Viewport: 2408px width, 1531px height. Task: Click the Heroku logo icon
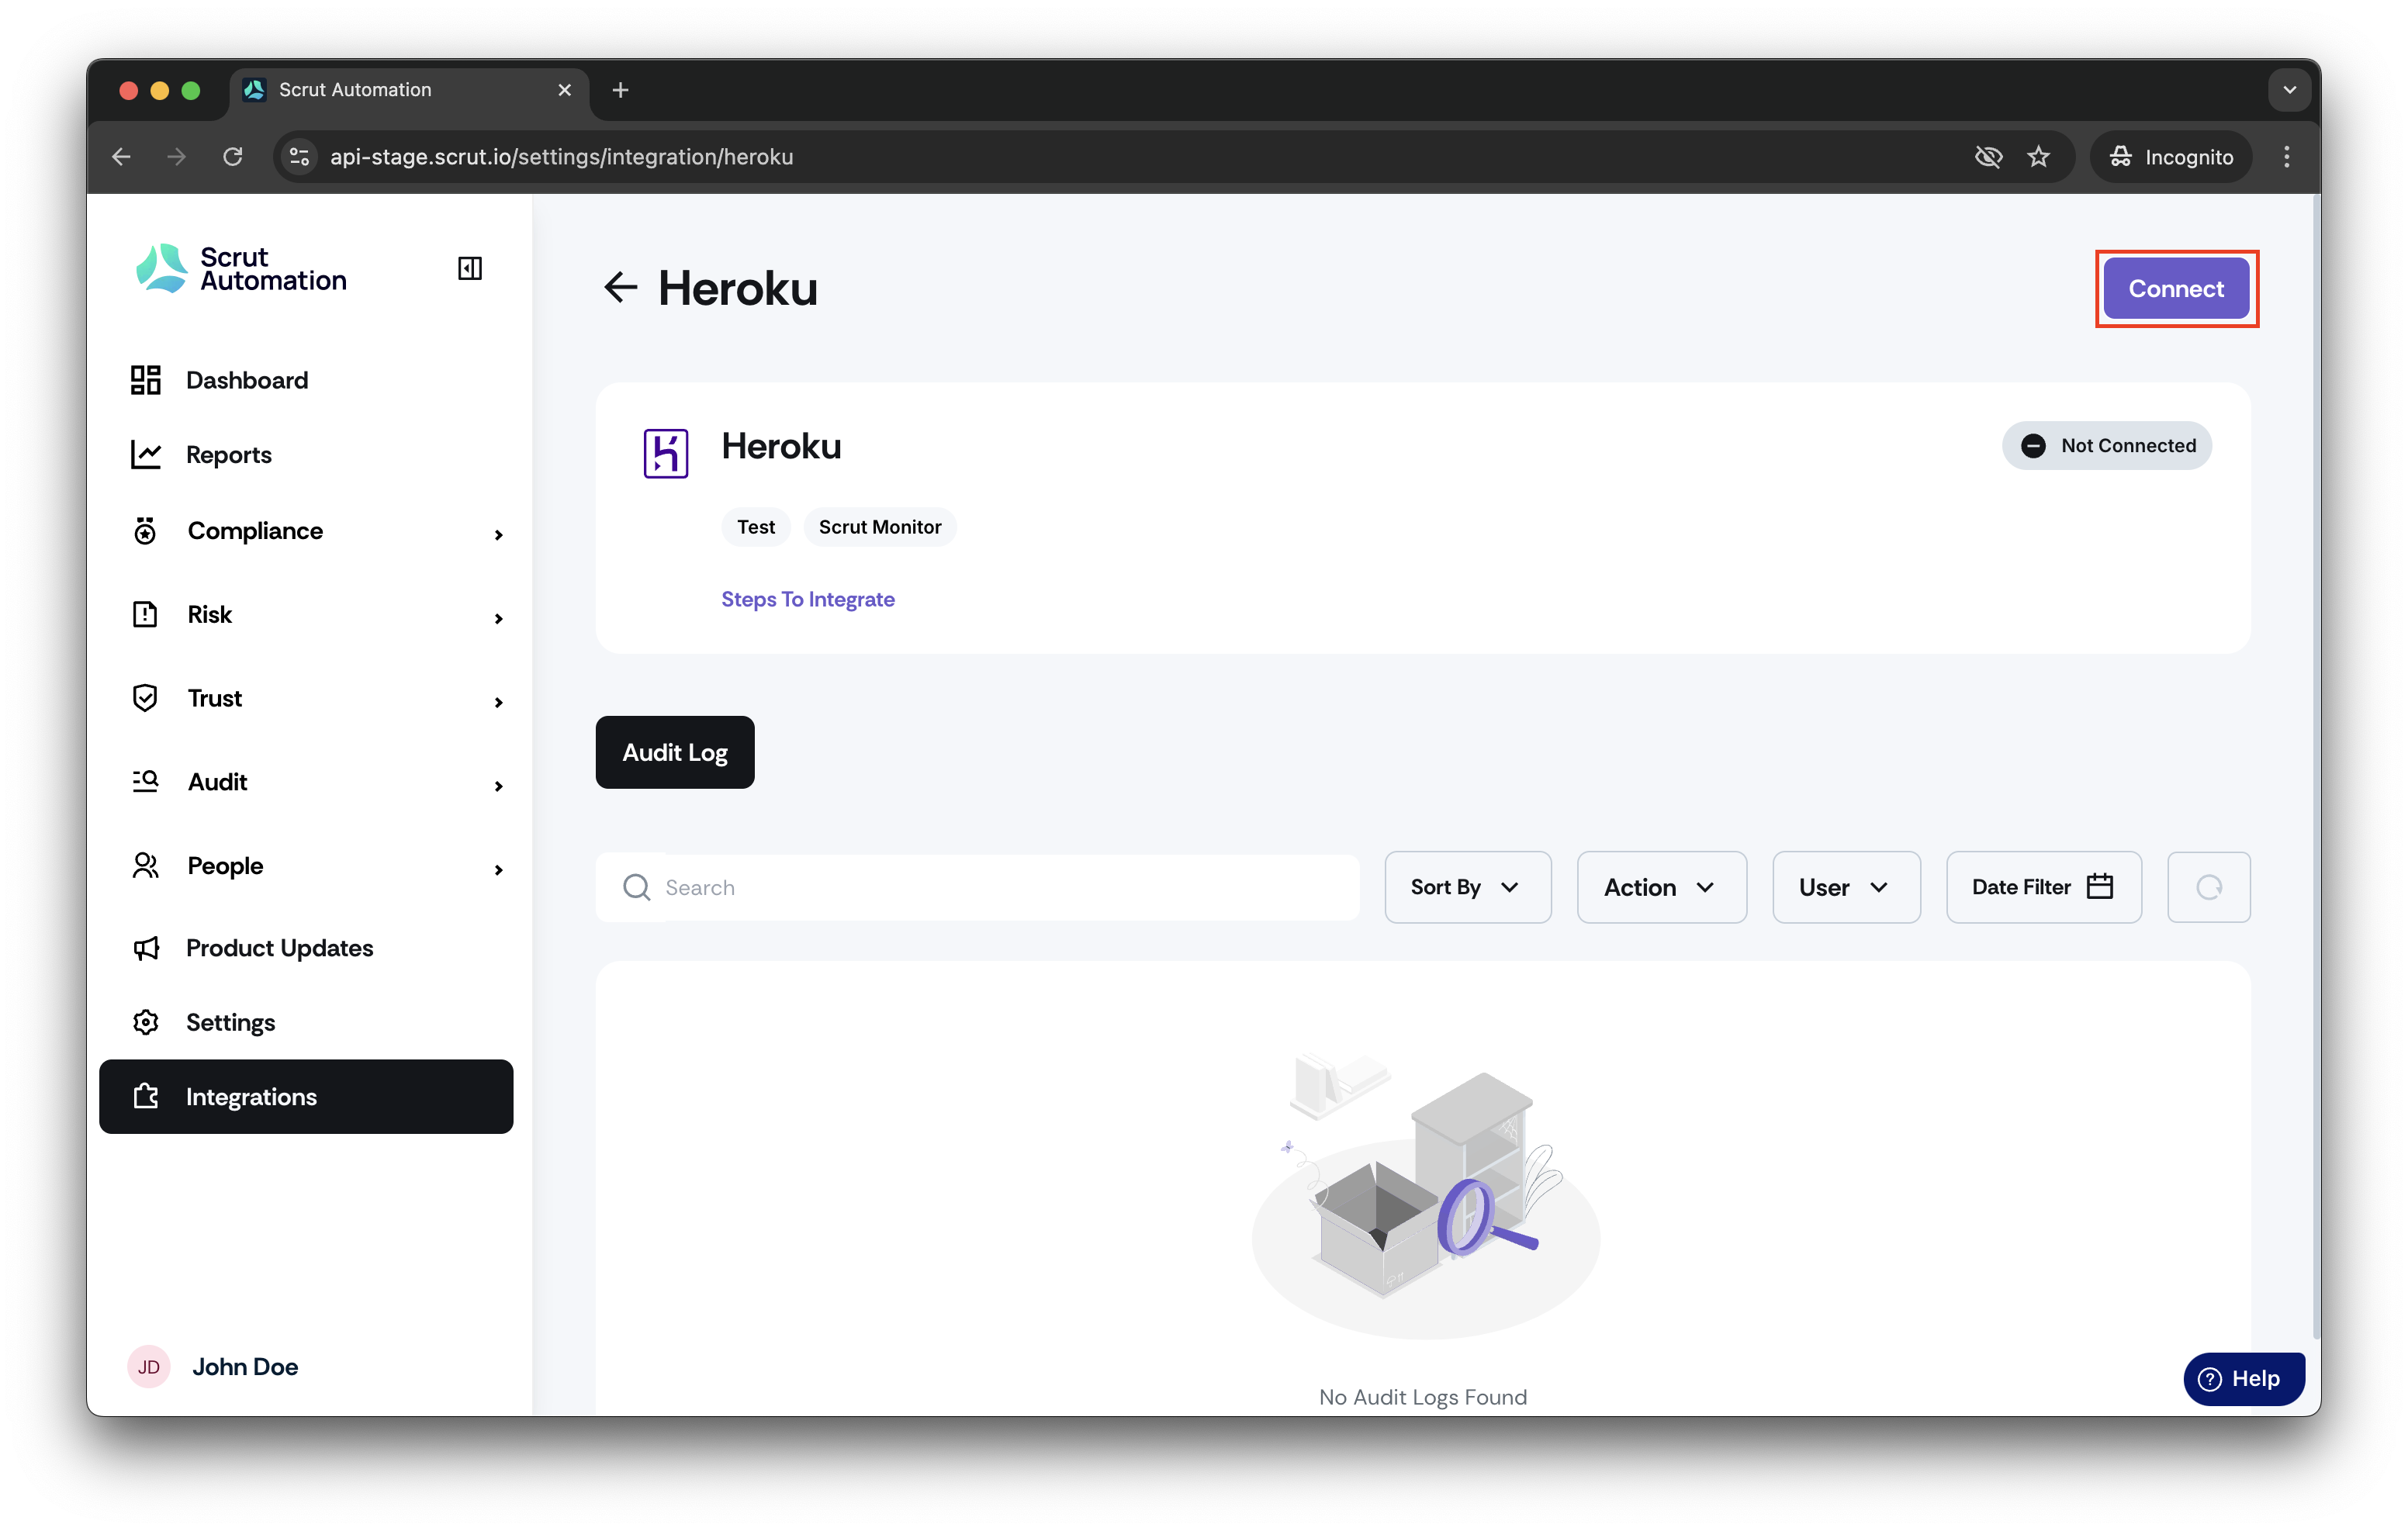click(x=665, y=453)
